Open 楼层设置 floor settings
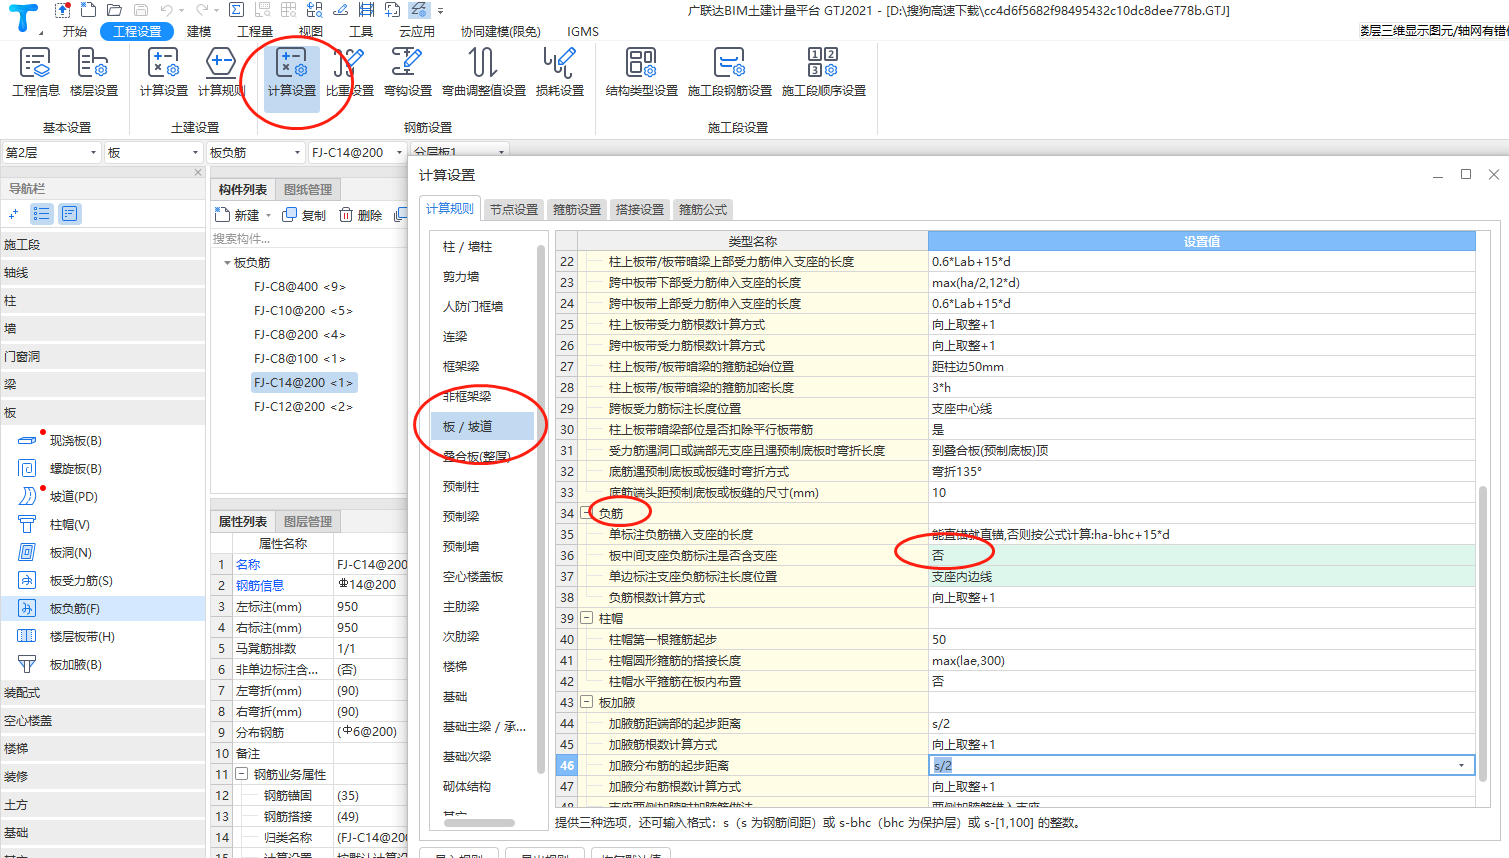 (x=94, y=72)
